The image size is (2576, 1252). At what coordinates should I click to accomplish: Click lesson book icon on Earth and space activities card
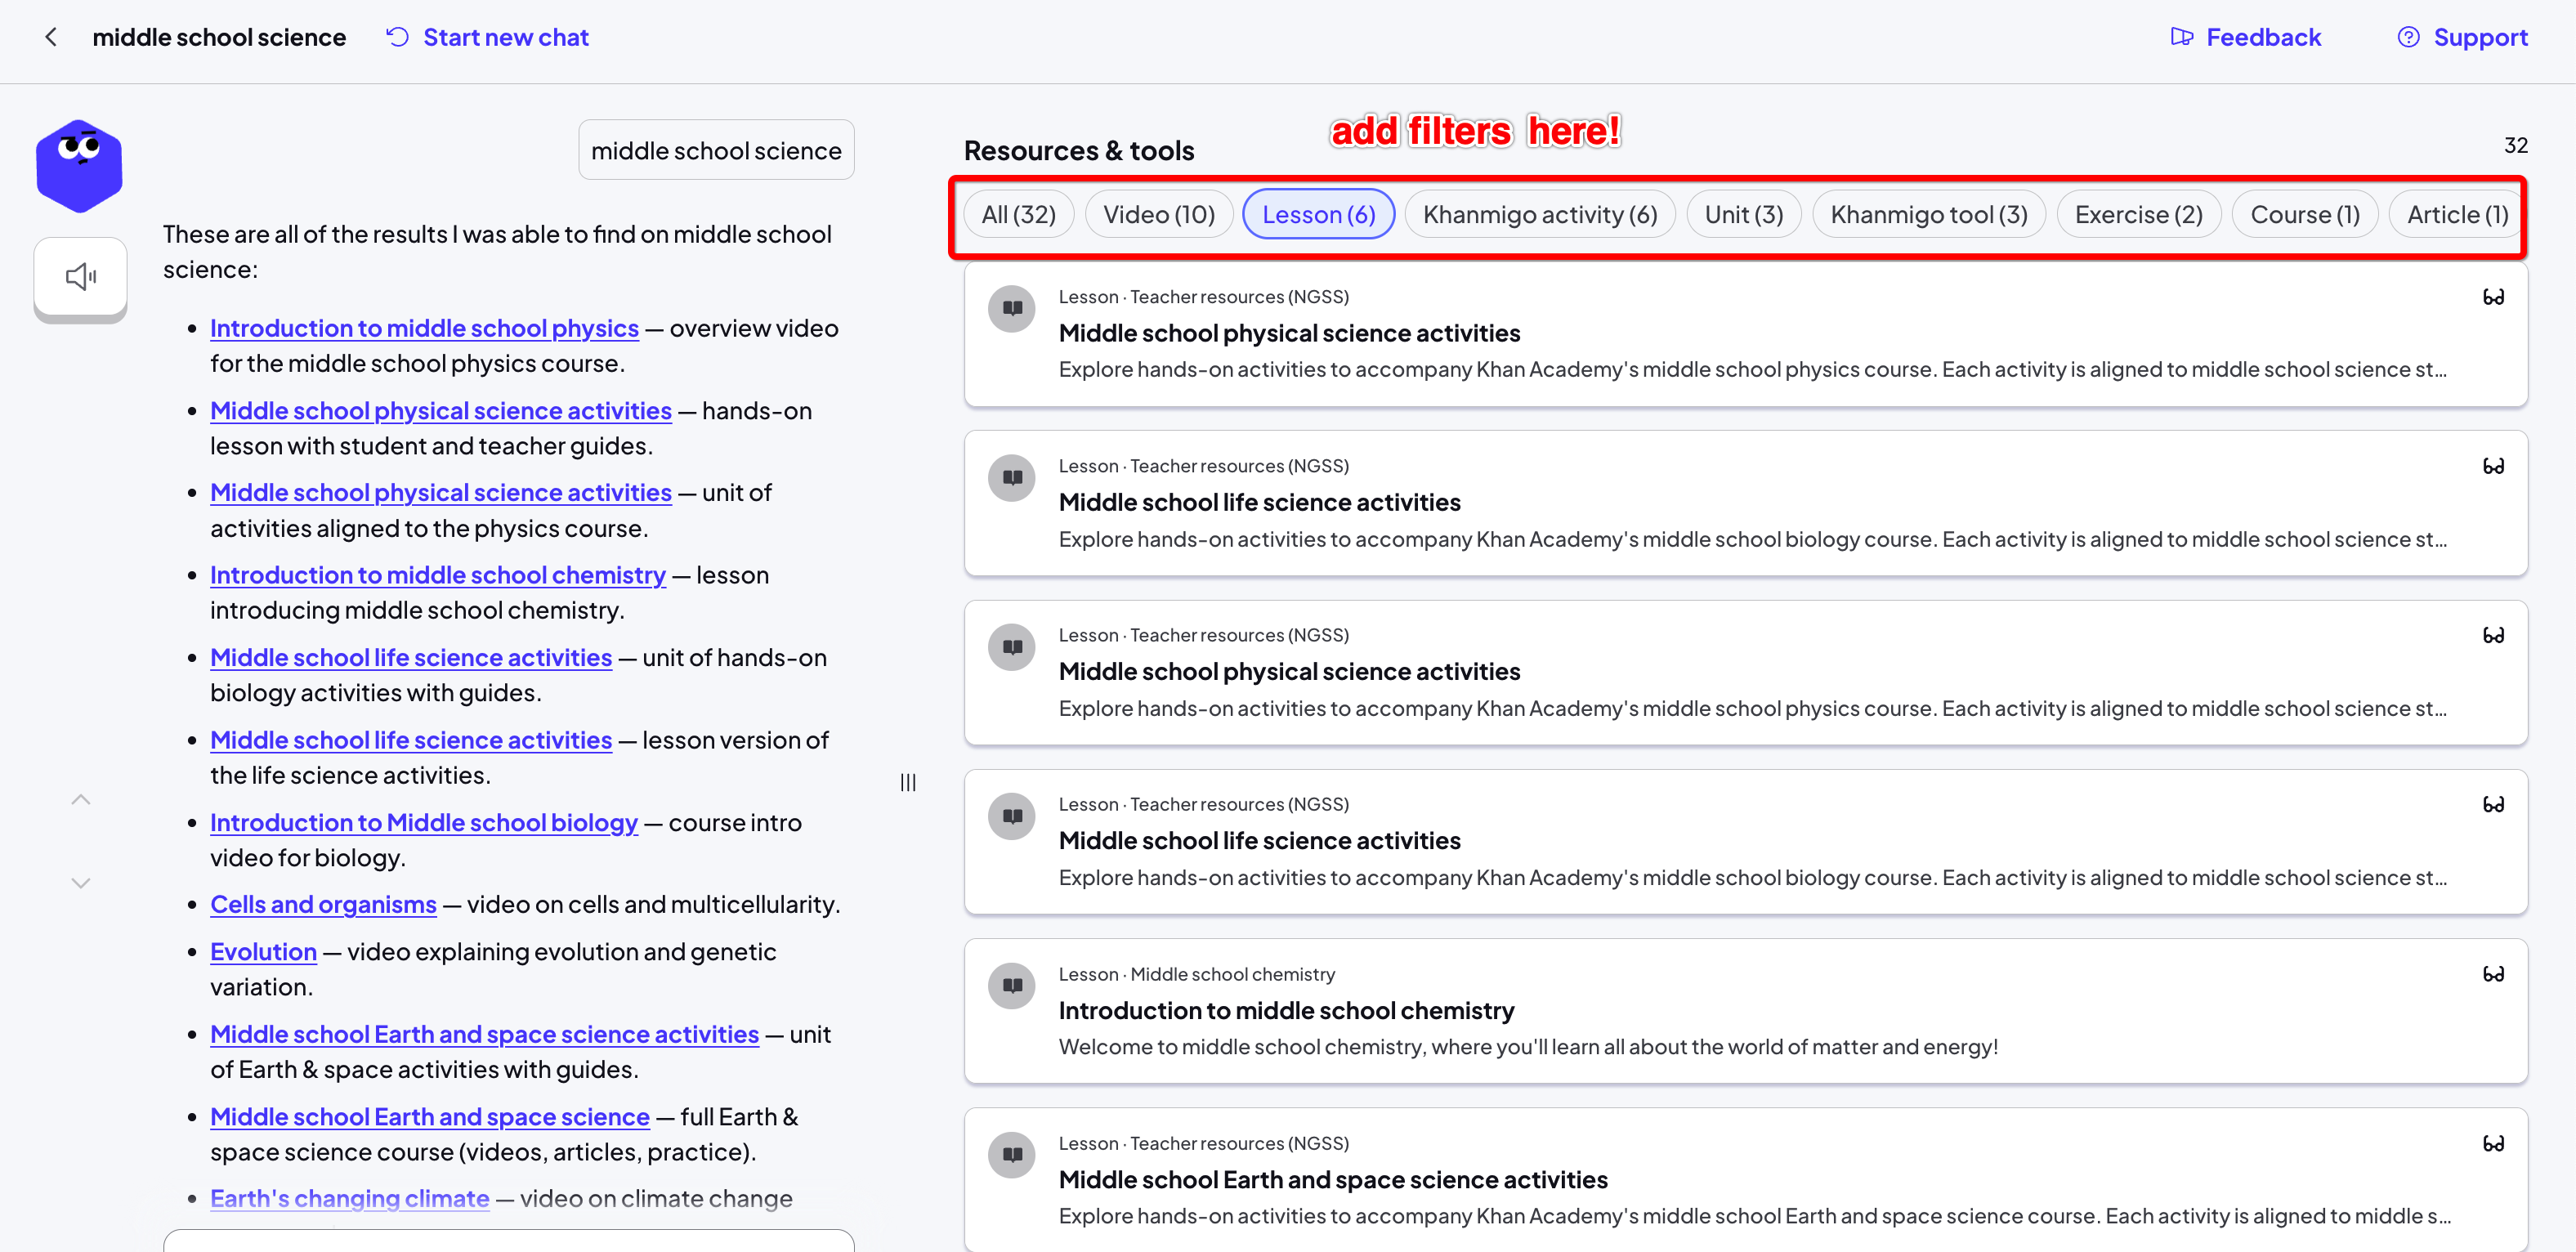(1012, 1155)
